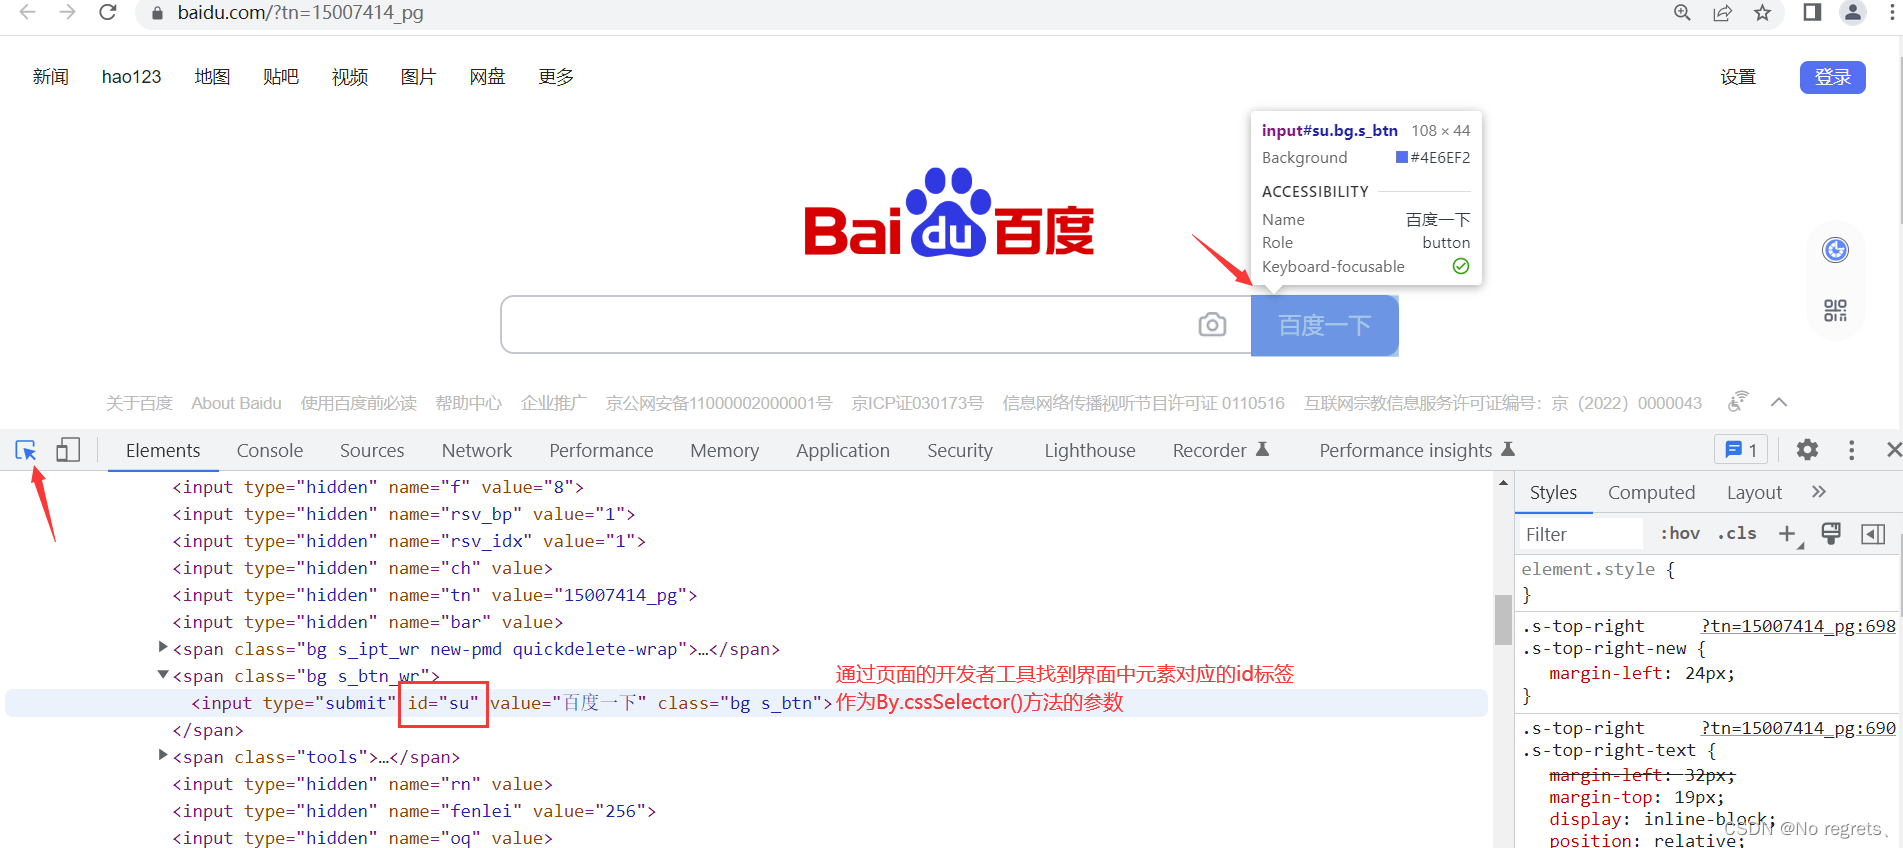Open the Security tab
The height and width of the screenshot is (848, 1903).
coord(960,451)
